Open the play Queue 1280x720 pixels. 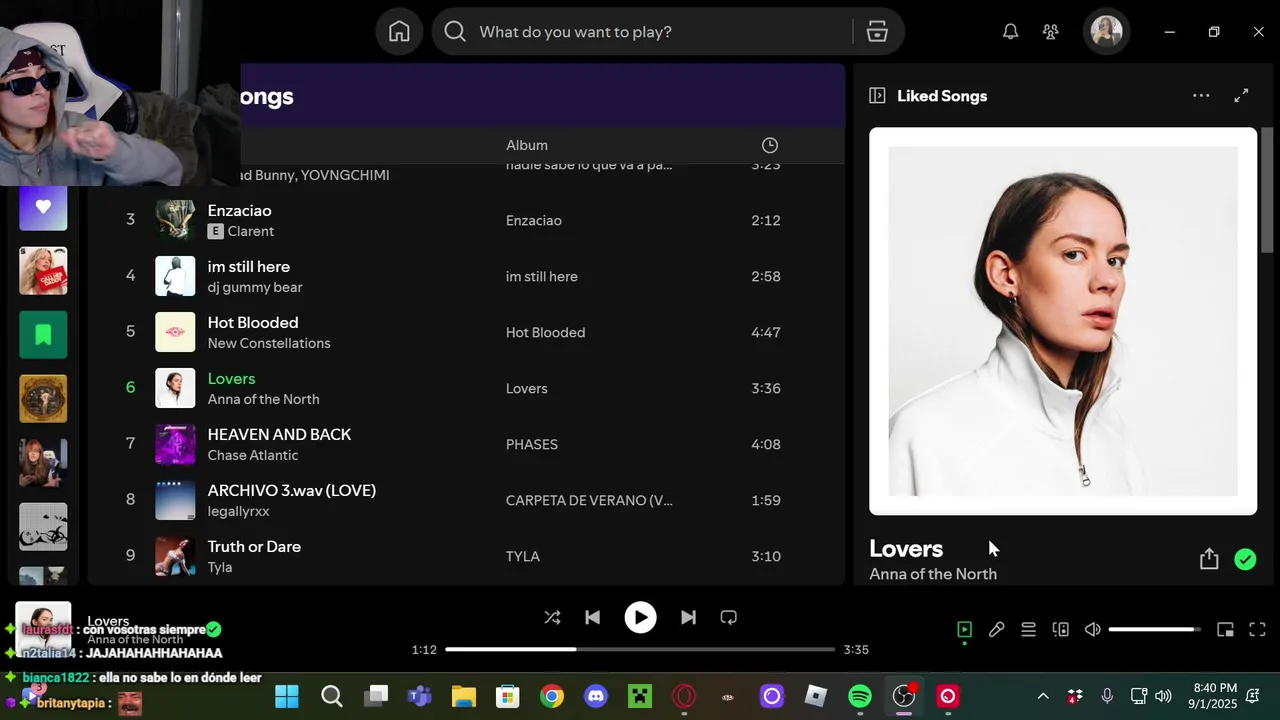(1028, 629)
